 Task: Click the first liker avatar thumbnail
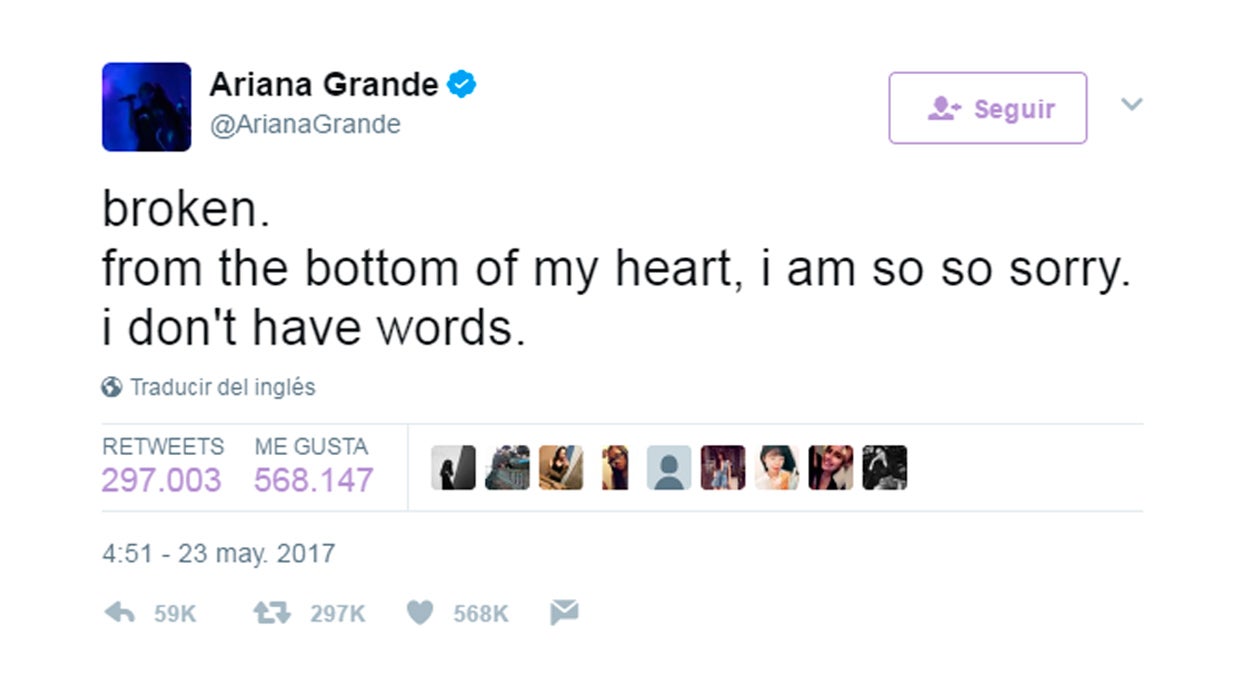pyautogui.click(x=452, y=467)
